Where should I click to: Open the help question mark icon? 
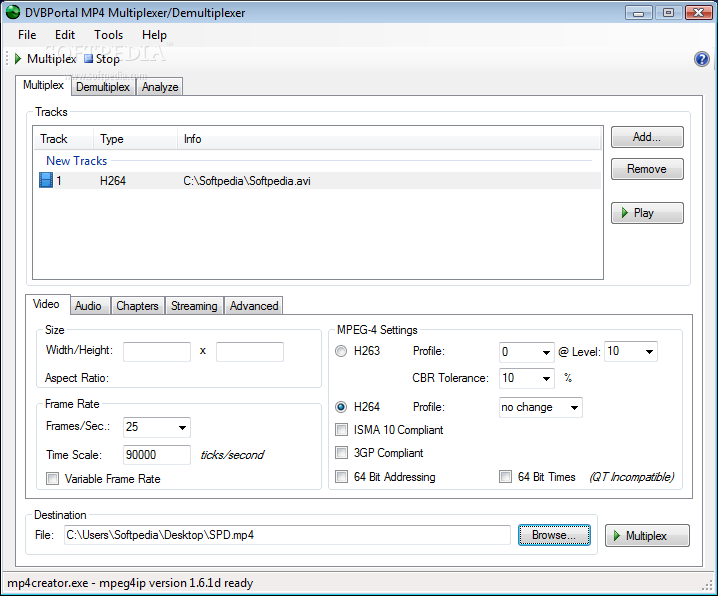tap(702, 59)
